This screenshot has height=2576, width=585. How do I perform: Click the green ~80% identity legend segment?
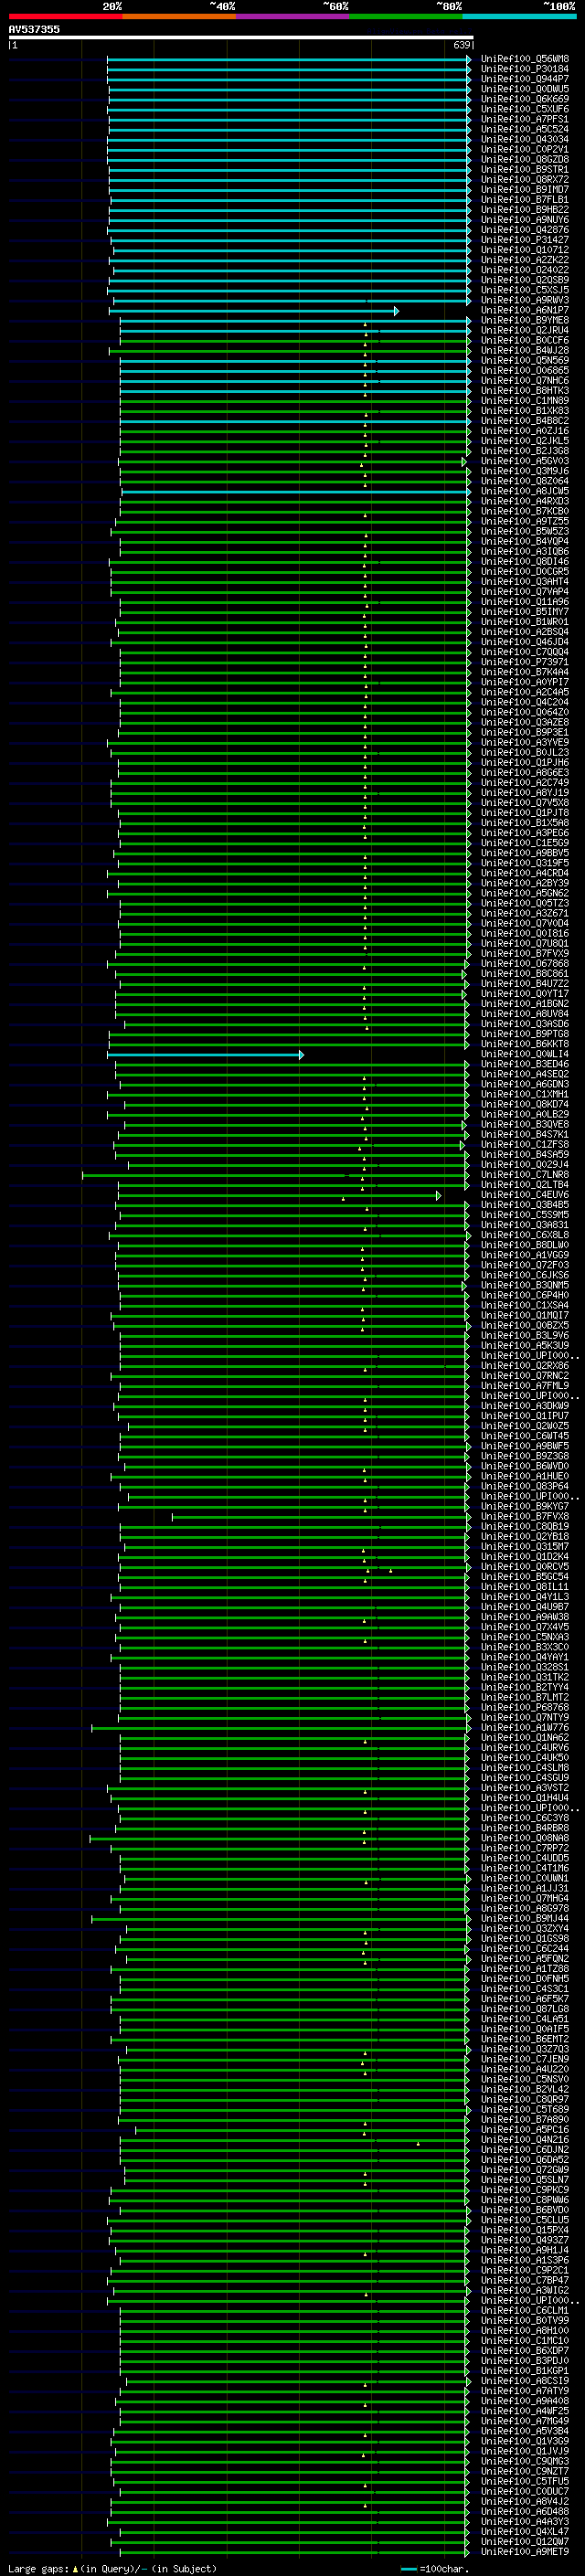coord(405,16)
